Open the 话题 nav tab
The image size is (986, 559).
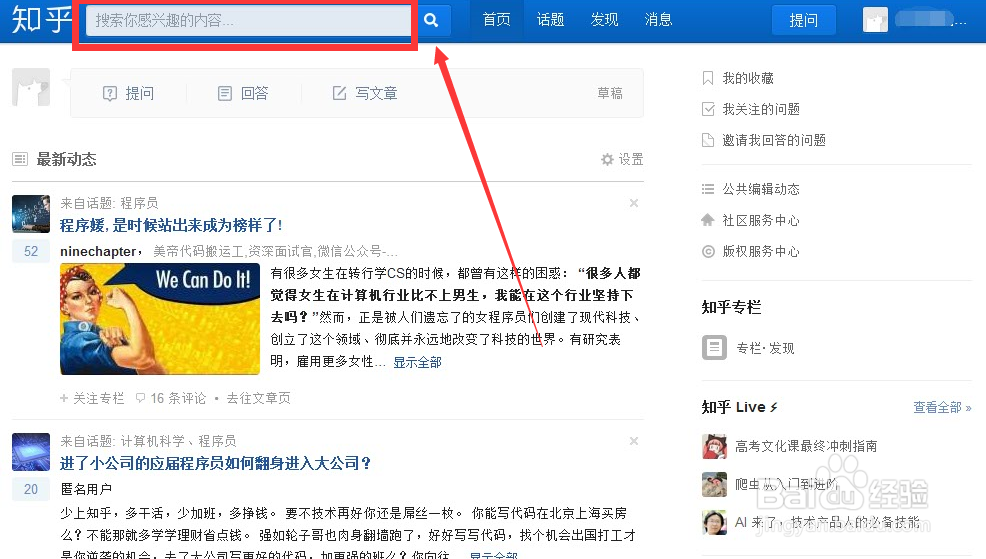coord(550,20)
